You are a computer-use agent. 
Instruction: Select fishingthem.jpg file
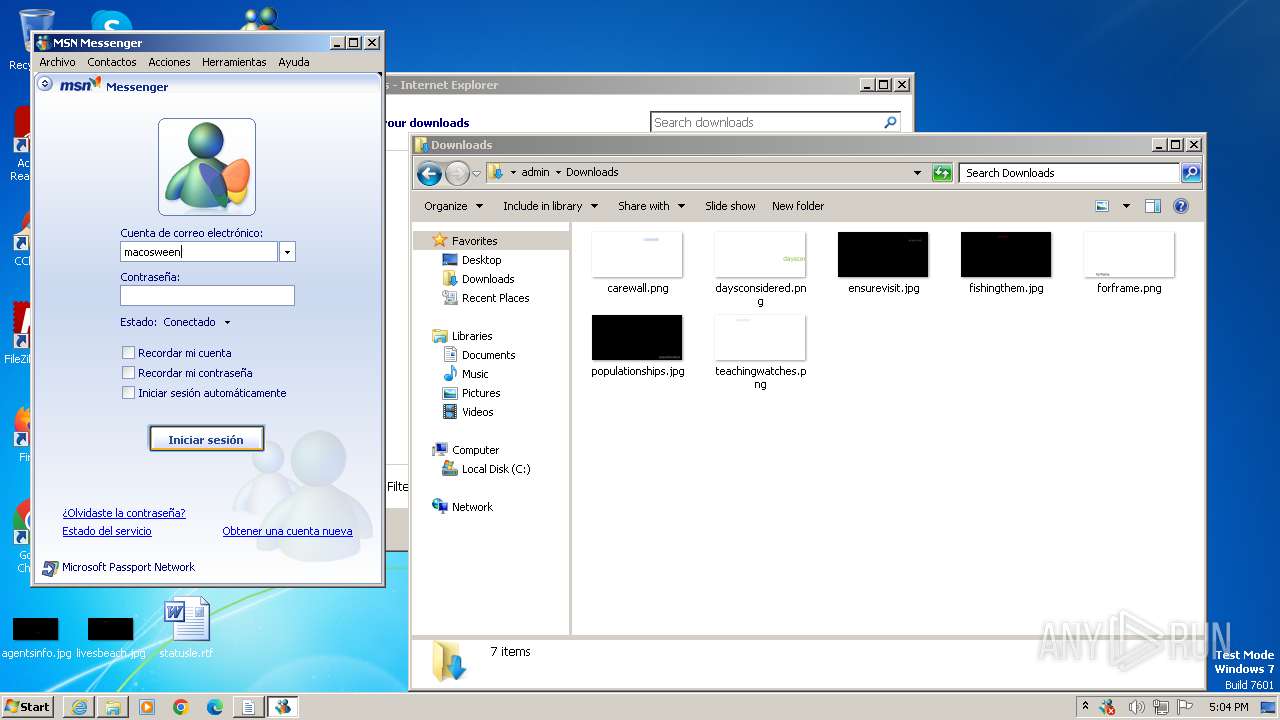coord(1006,263)
